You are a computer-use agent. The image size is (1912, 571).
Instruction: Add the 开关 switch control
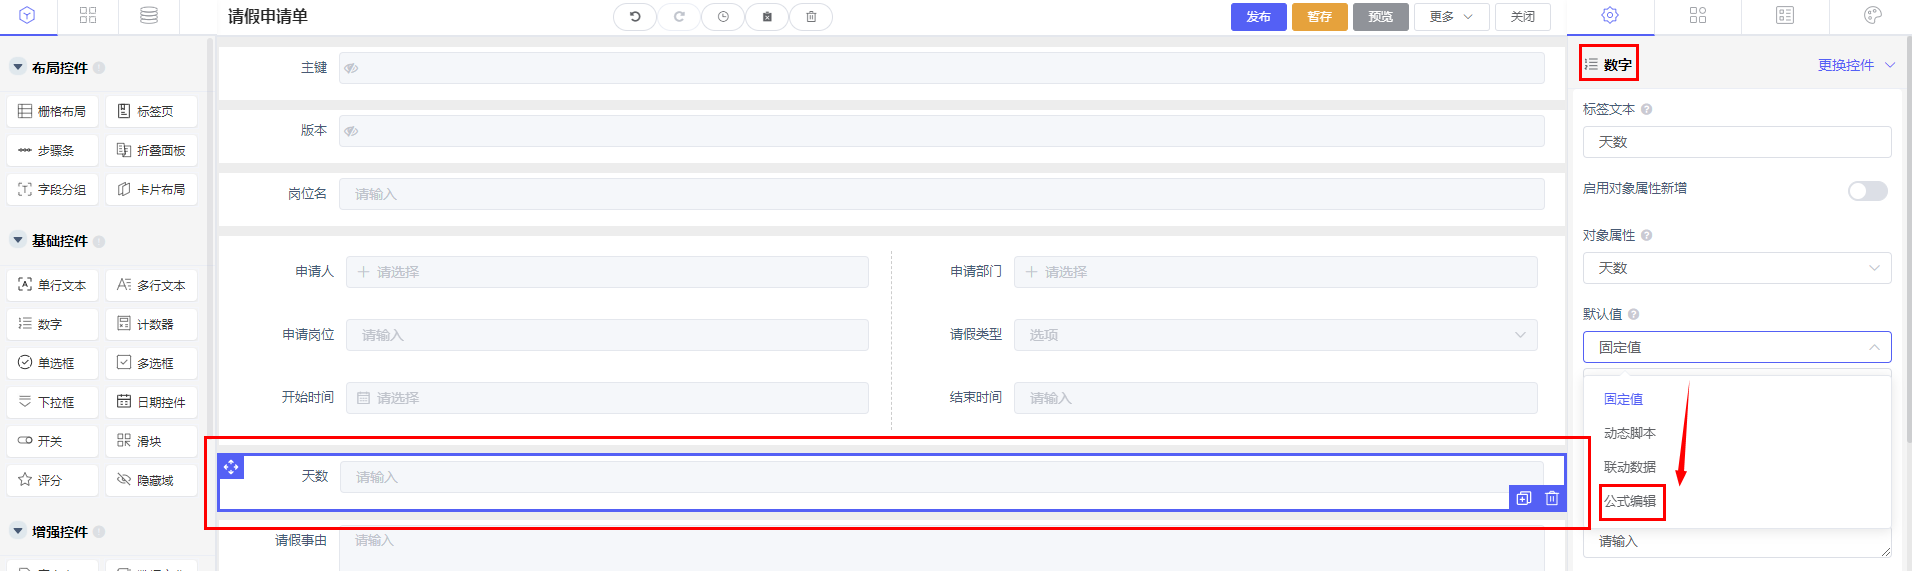tap(52, 441)
